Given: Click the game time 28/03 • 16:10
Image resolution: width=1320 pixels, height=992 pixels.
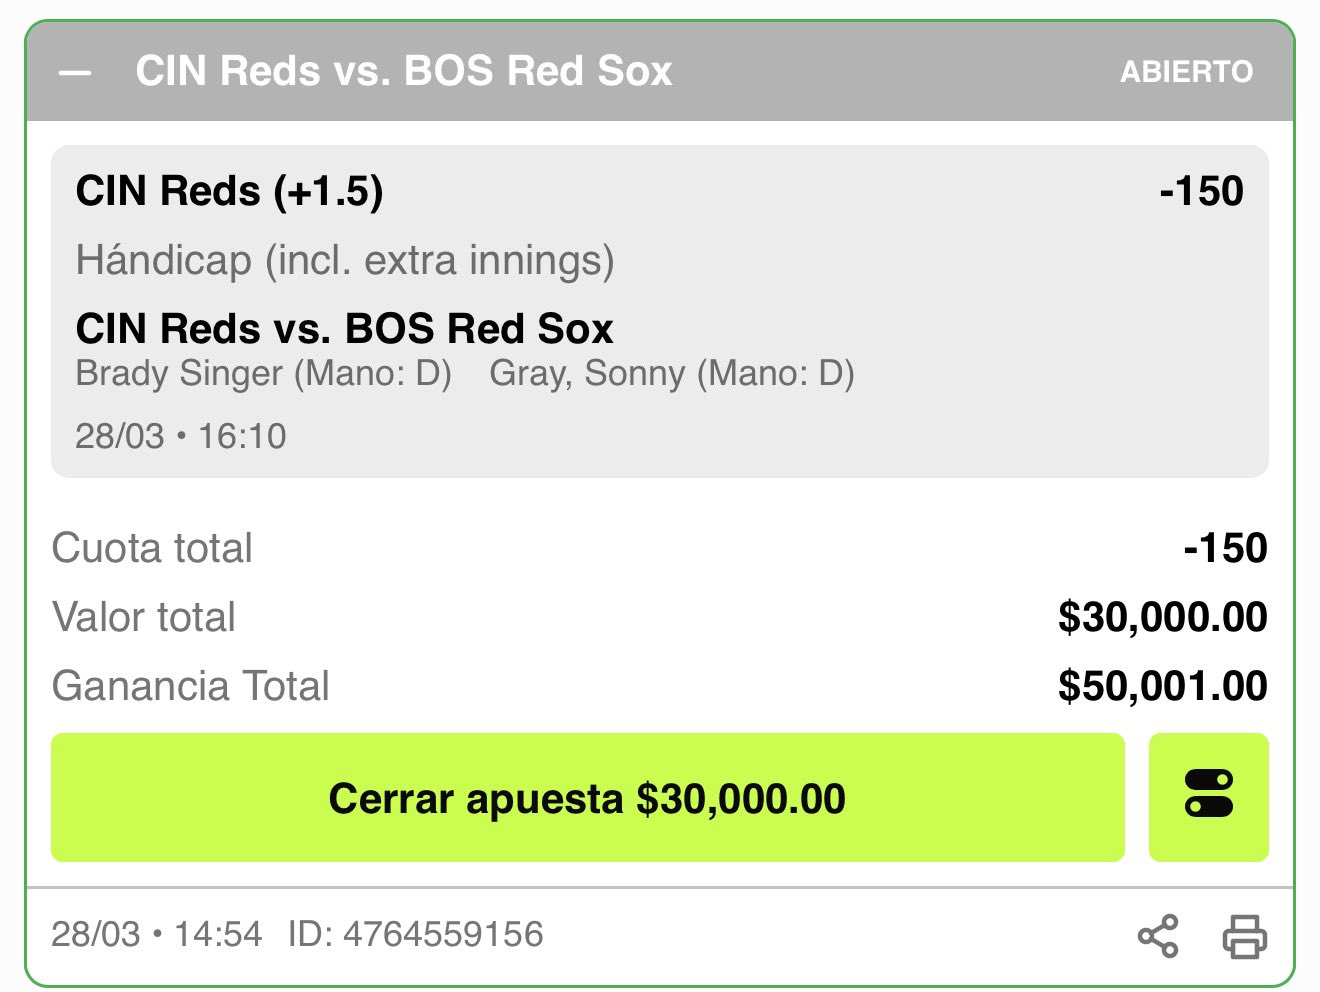Looking at the screenshot, I should [x=181, y=436].
